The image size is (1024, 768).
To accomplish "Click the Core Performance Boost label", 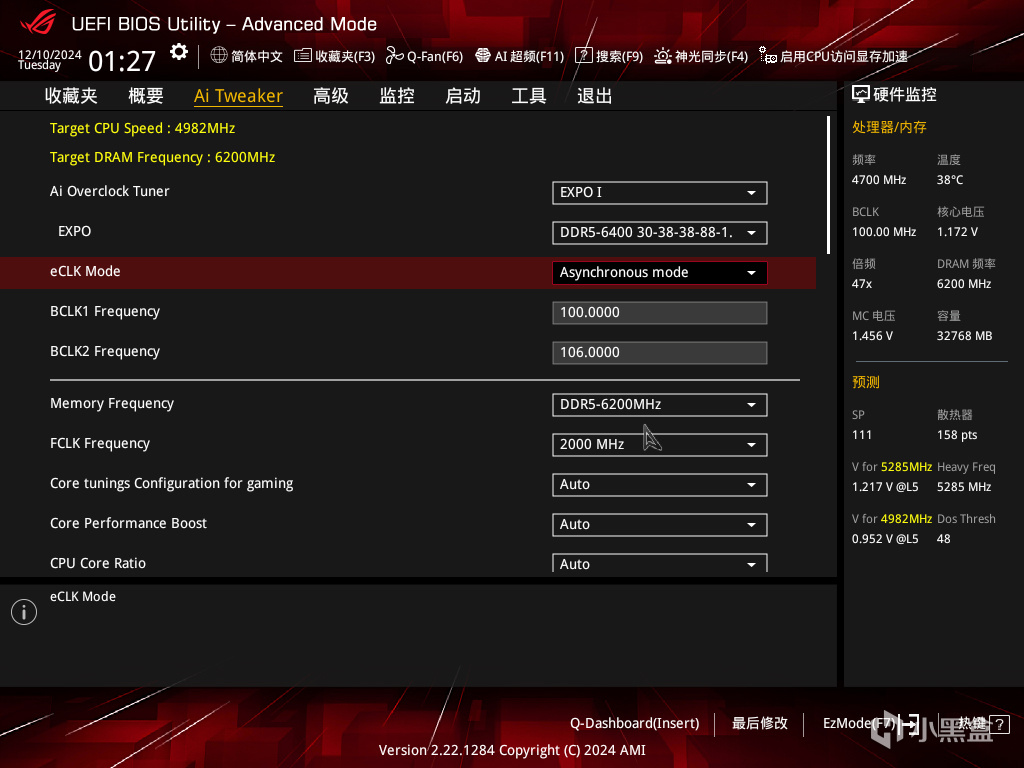I will coord(128,523).
